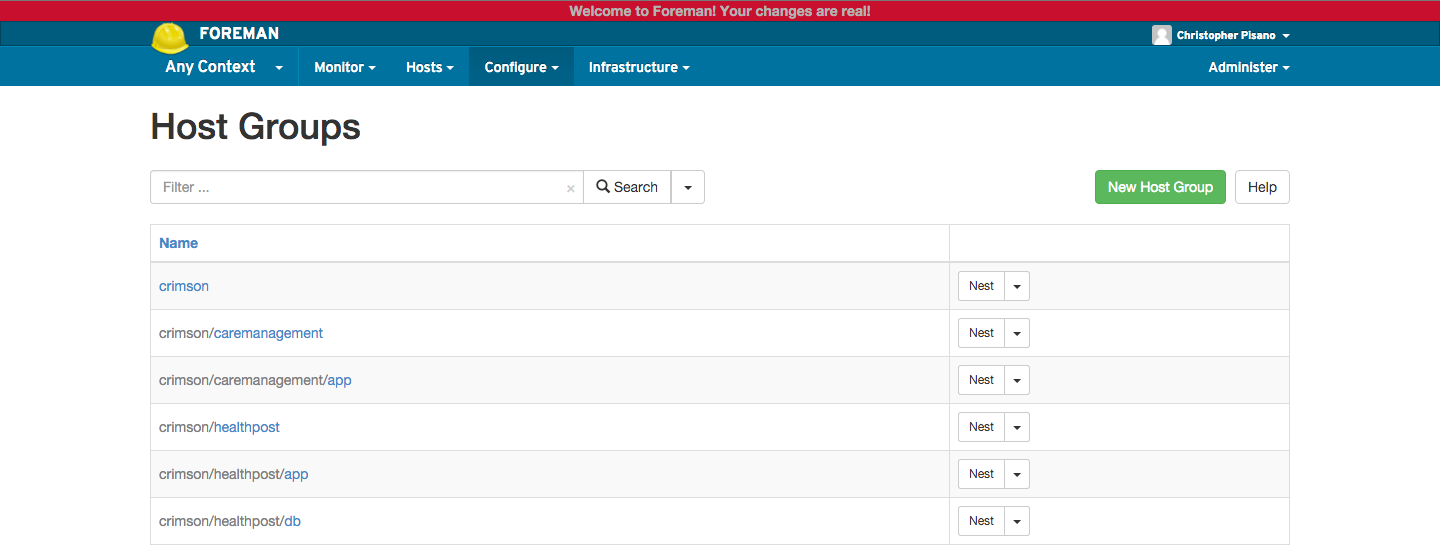This screenshot has width=1440, height=545.
Task: Open the Administer menu
Action: click(x=1248, y=67)
